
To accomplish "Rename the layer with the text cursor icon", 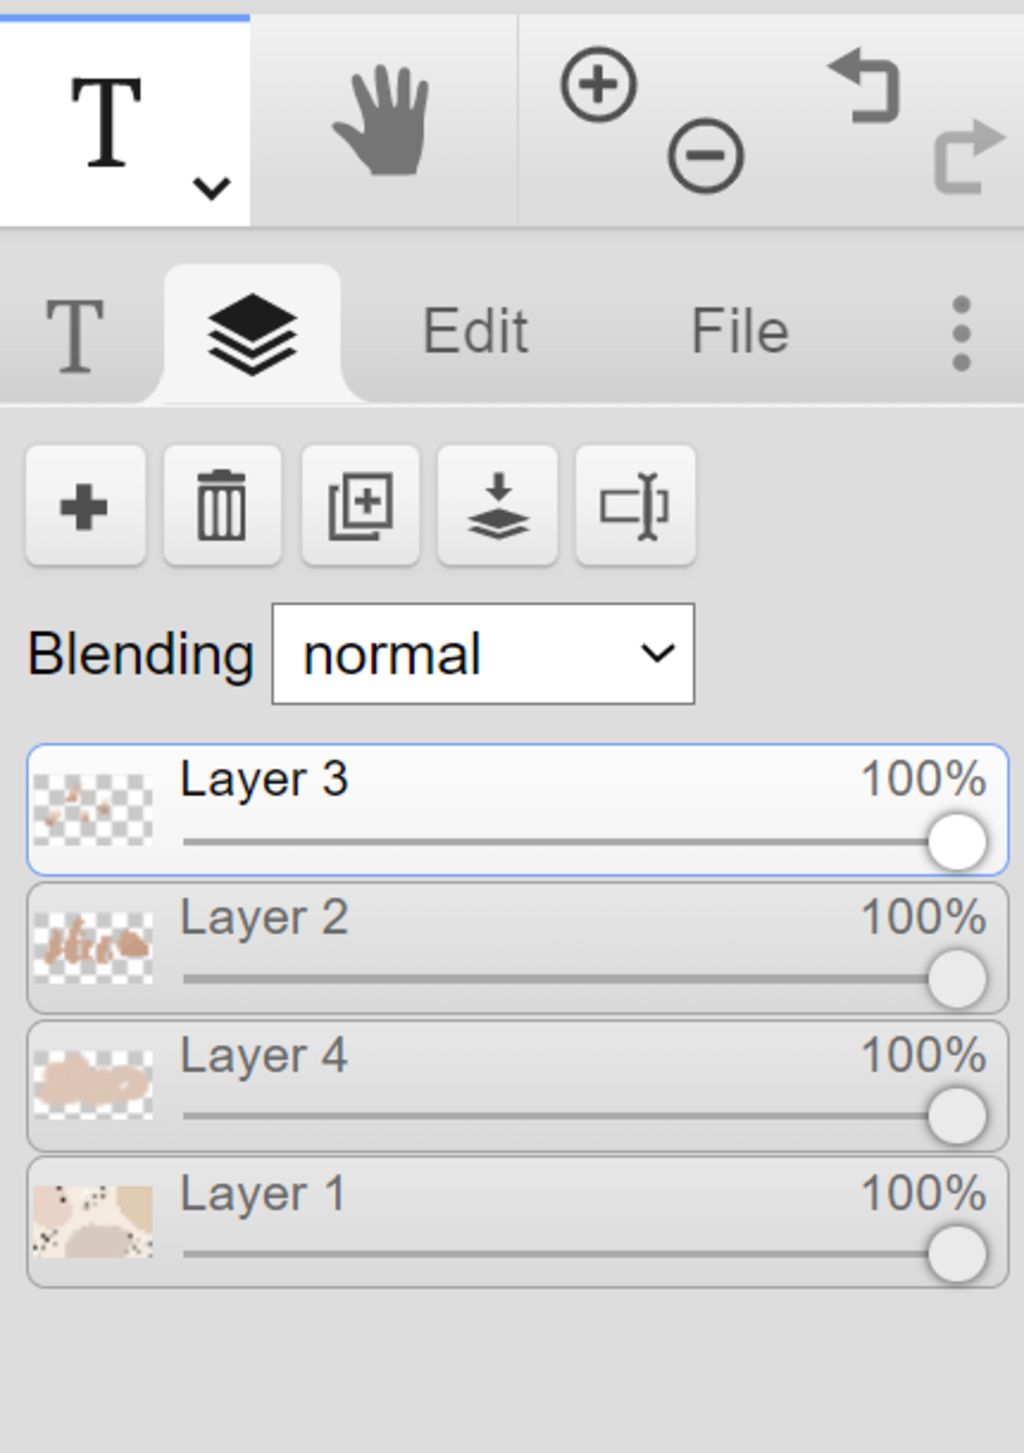I will pyautogui.click(x=635, y=505).
